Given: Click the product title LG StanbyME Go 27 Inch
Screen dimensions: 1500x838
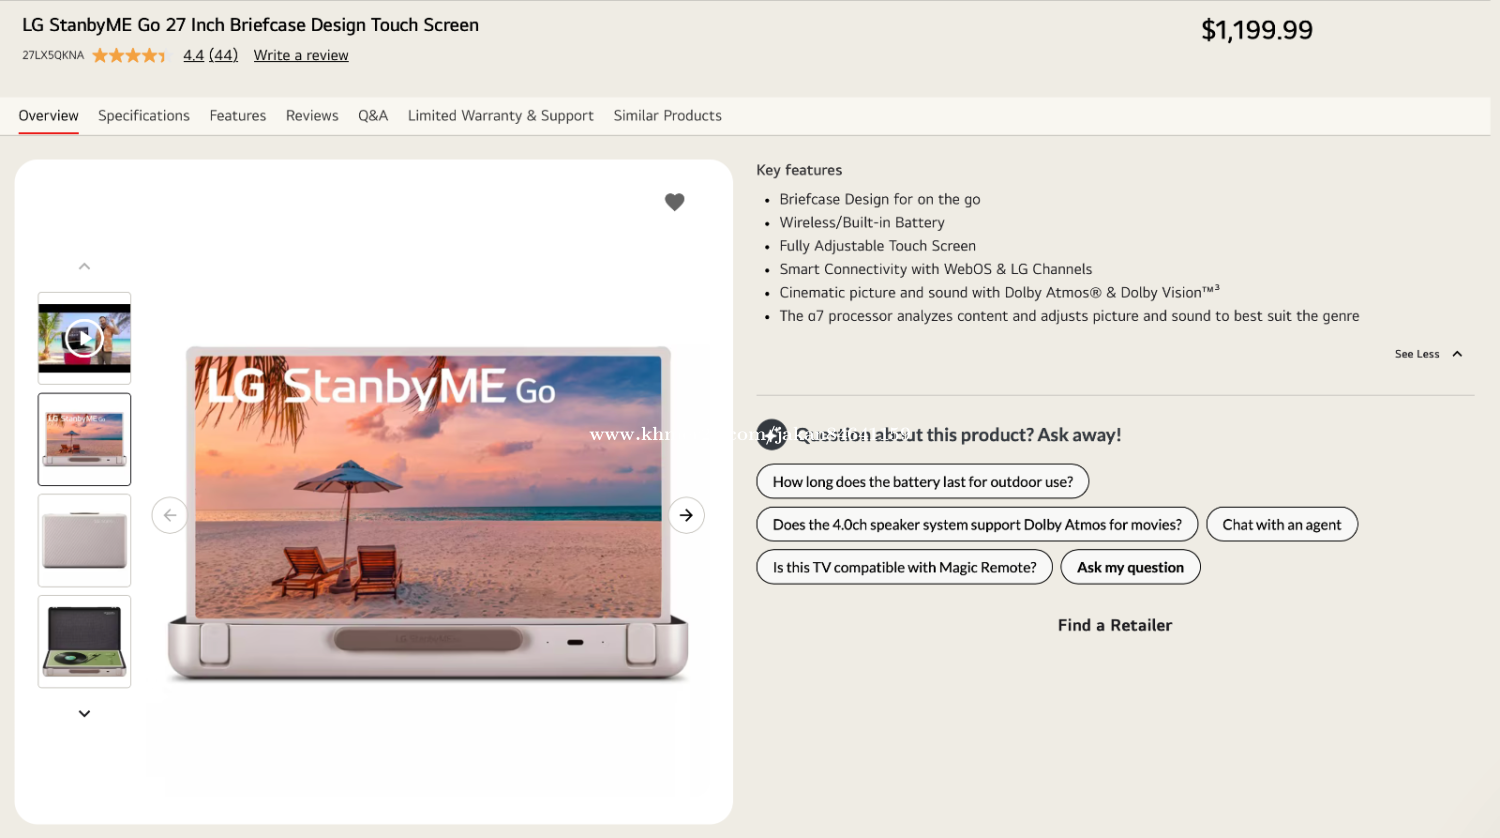Looking at the screenshot, I should click(250, 25).
